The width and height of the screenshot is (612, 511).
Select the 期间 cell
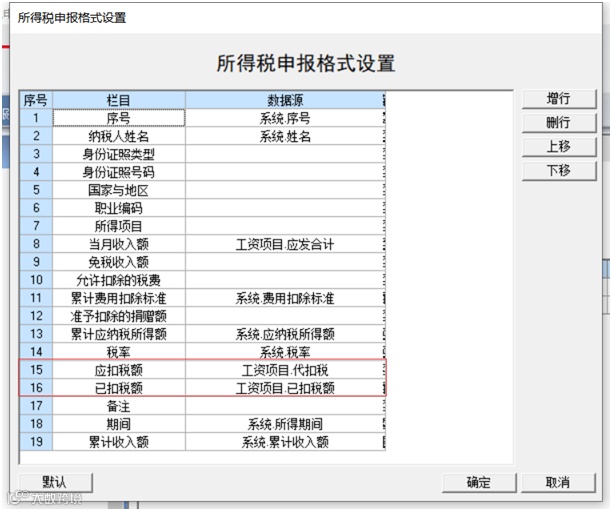(119, 424)
